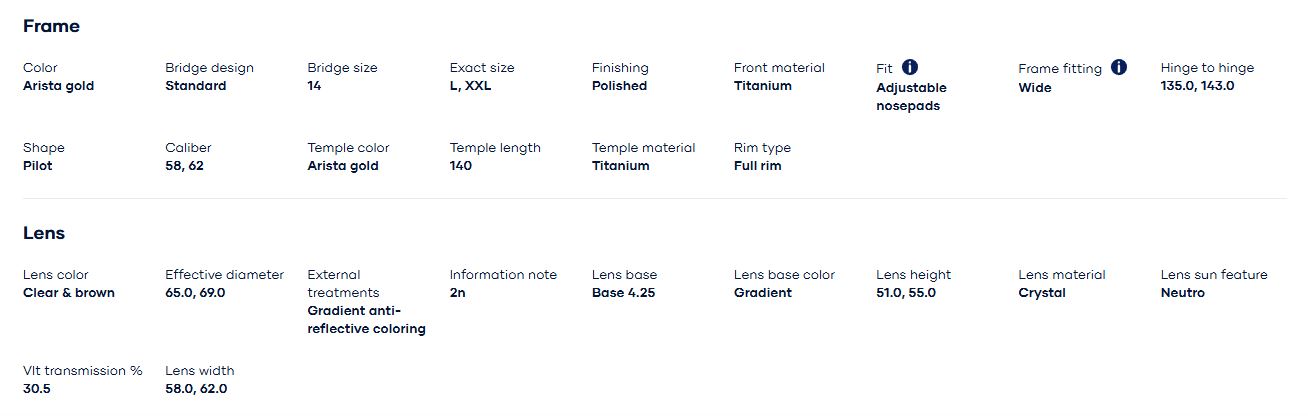Click the Polished finishing value

(x=619, y=86)
